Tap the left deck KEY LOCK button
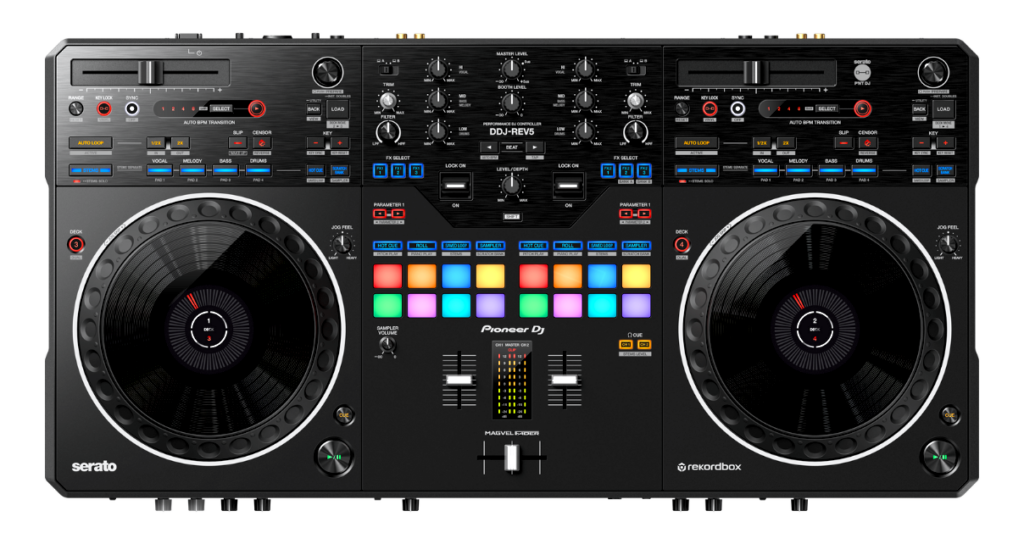 pos(104,109)
